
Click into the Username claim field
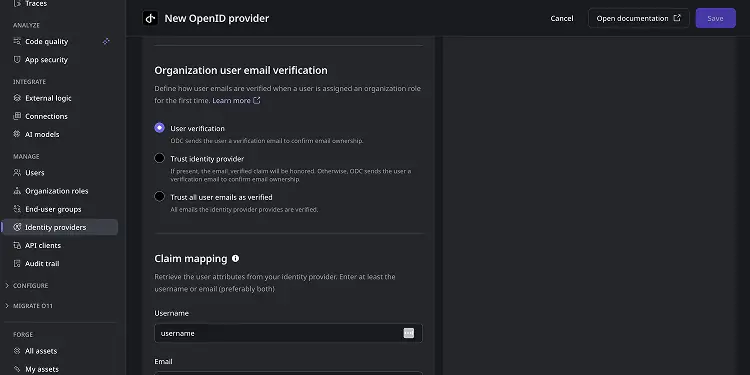click(x=288, y=333)
